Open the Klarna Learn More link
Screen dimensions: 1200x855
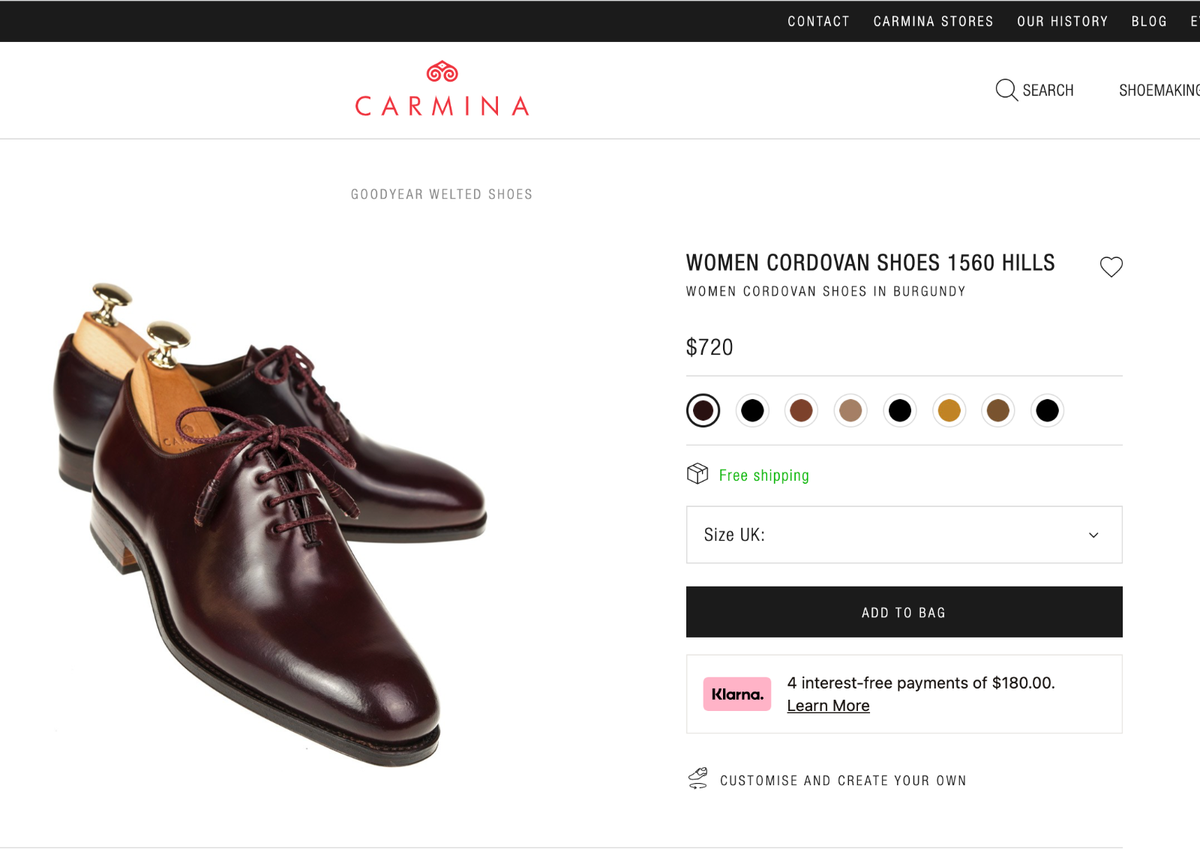pyautogui.click(x=828, y=706)
